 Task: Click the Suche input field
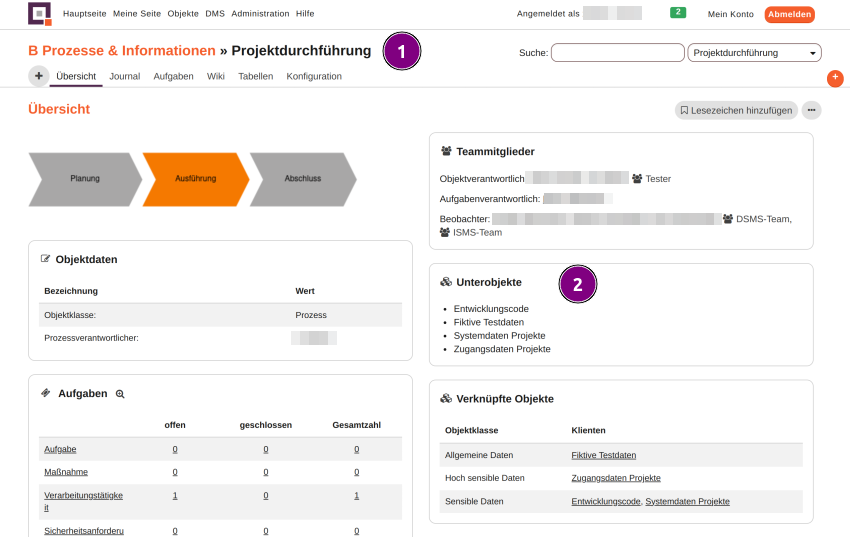616,53
